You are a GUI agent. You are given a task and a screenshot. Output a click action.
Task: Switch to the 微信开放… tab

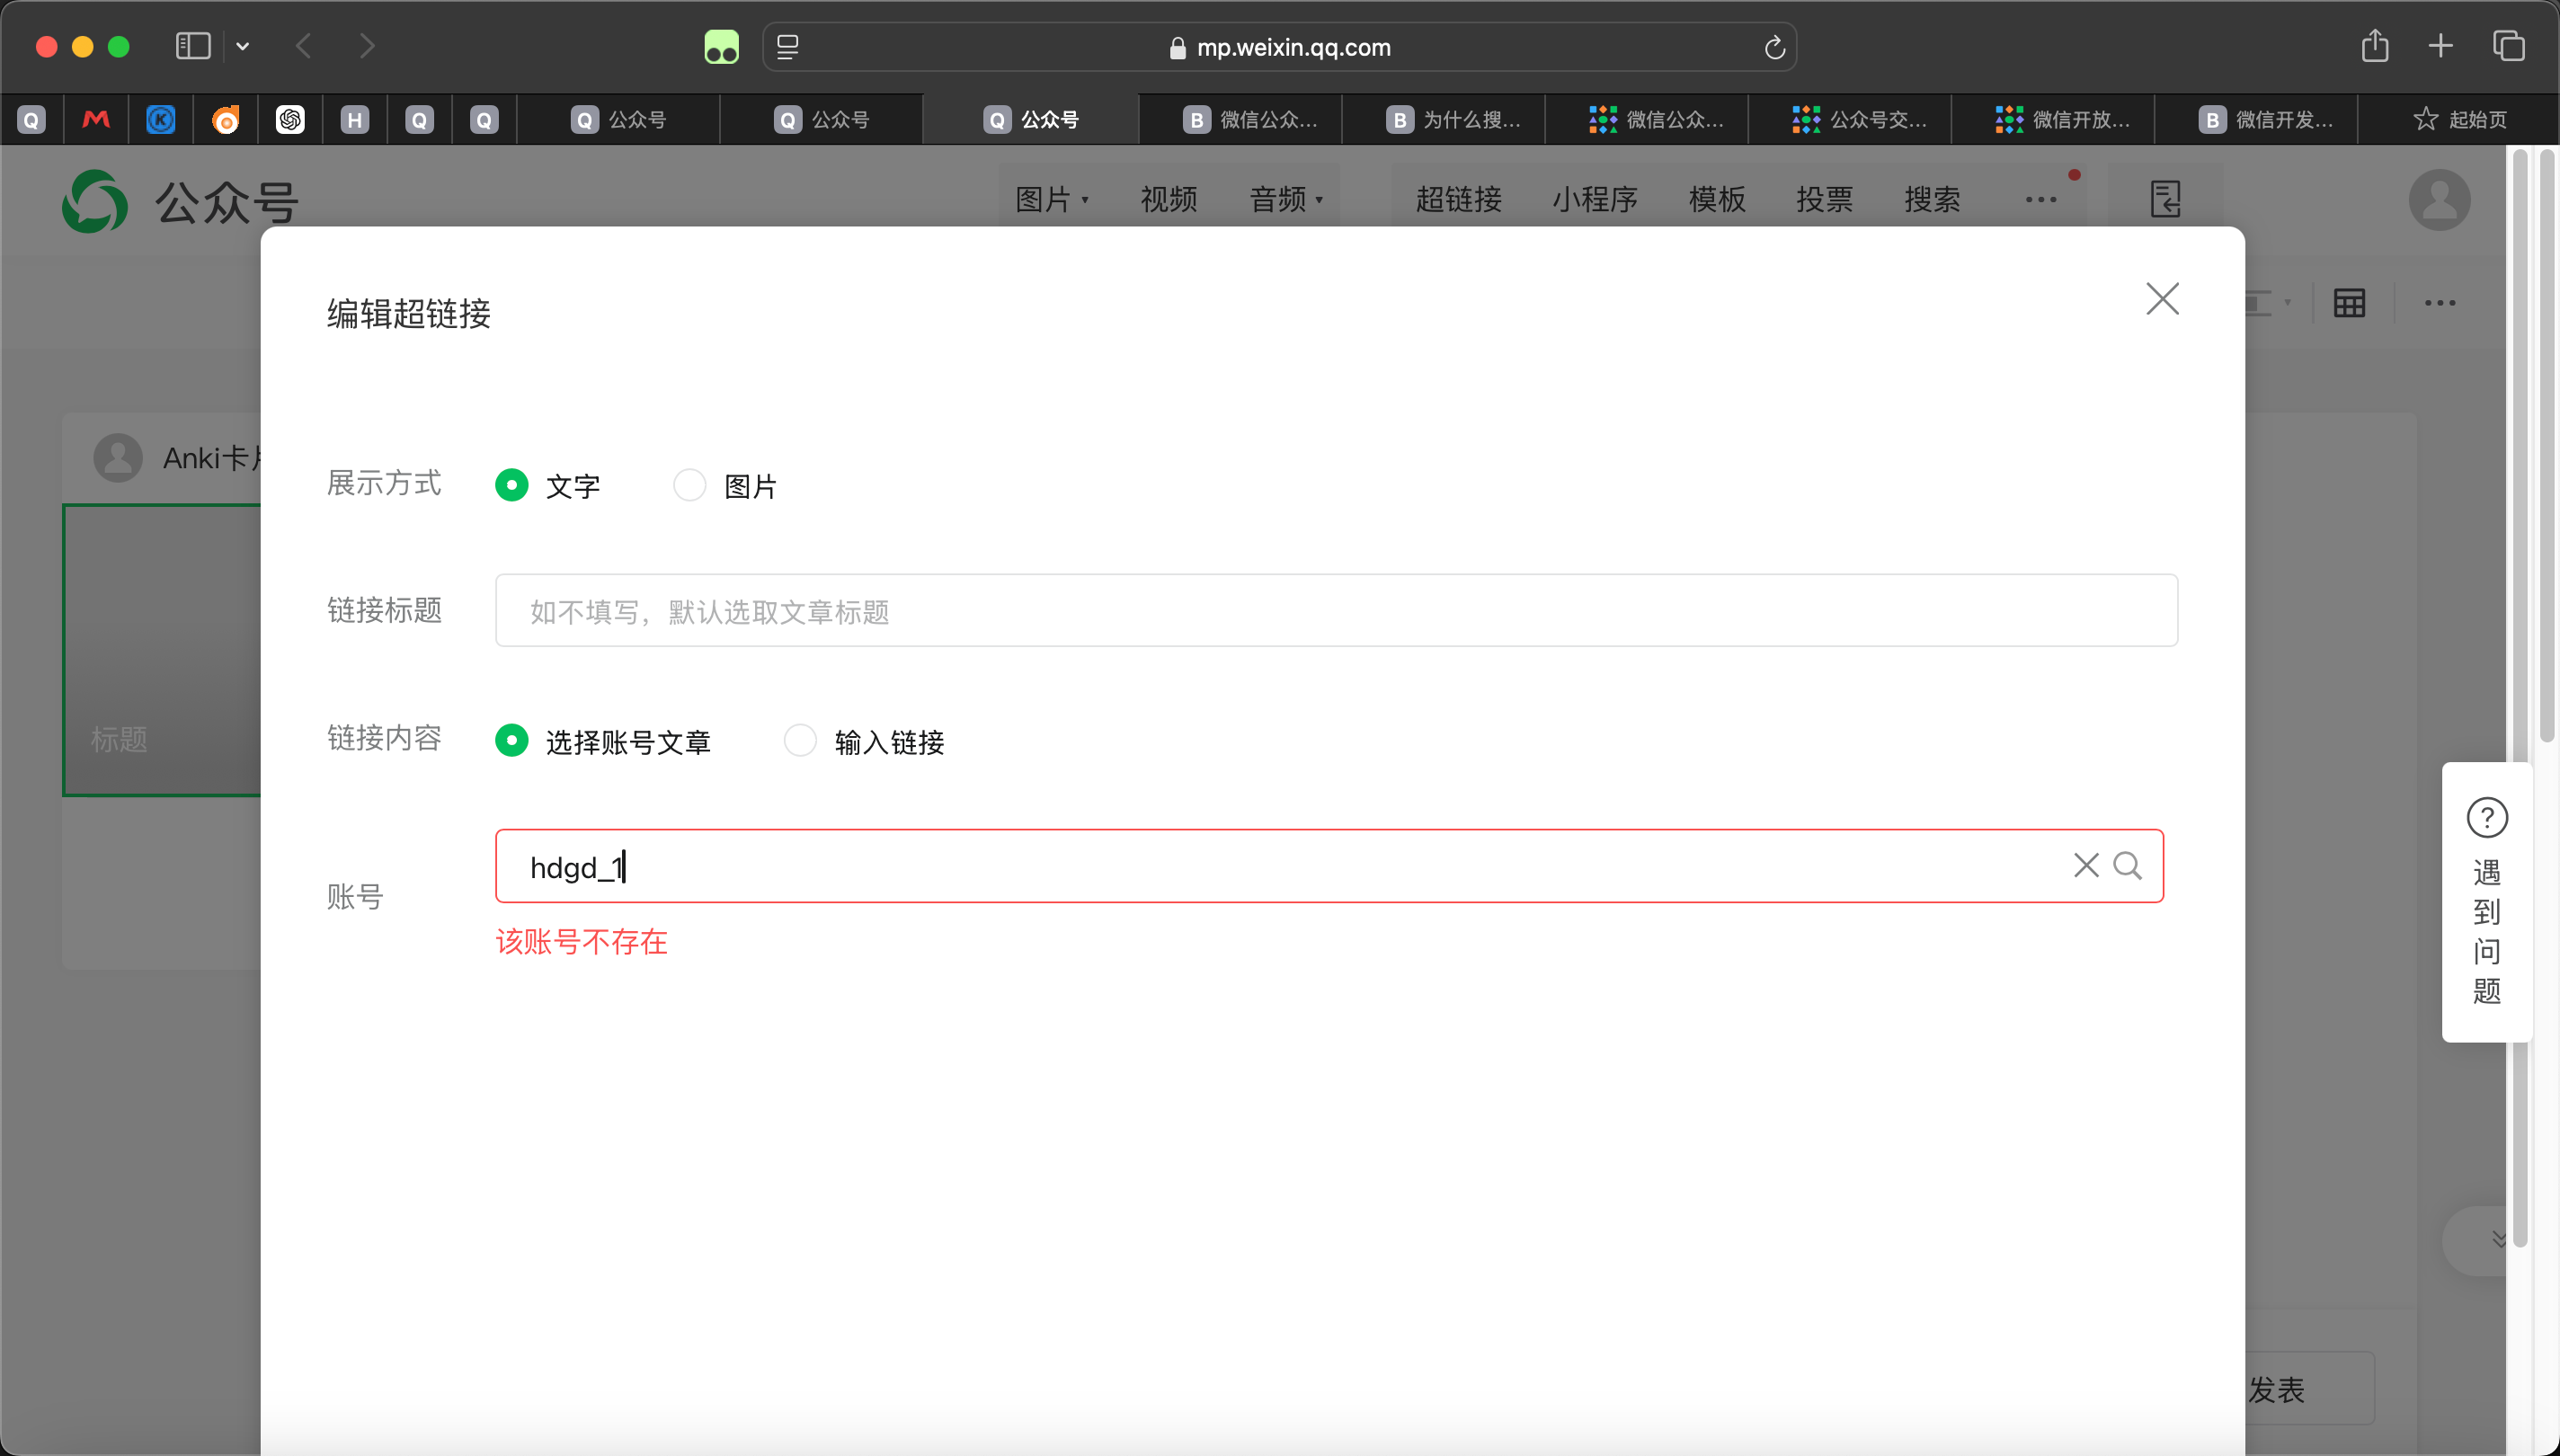(2053, 120)
